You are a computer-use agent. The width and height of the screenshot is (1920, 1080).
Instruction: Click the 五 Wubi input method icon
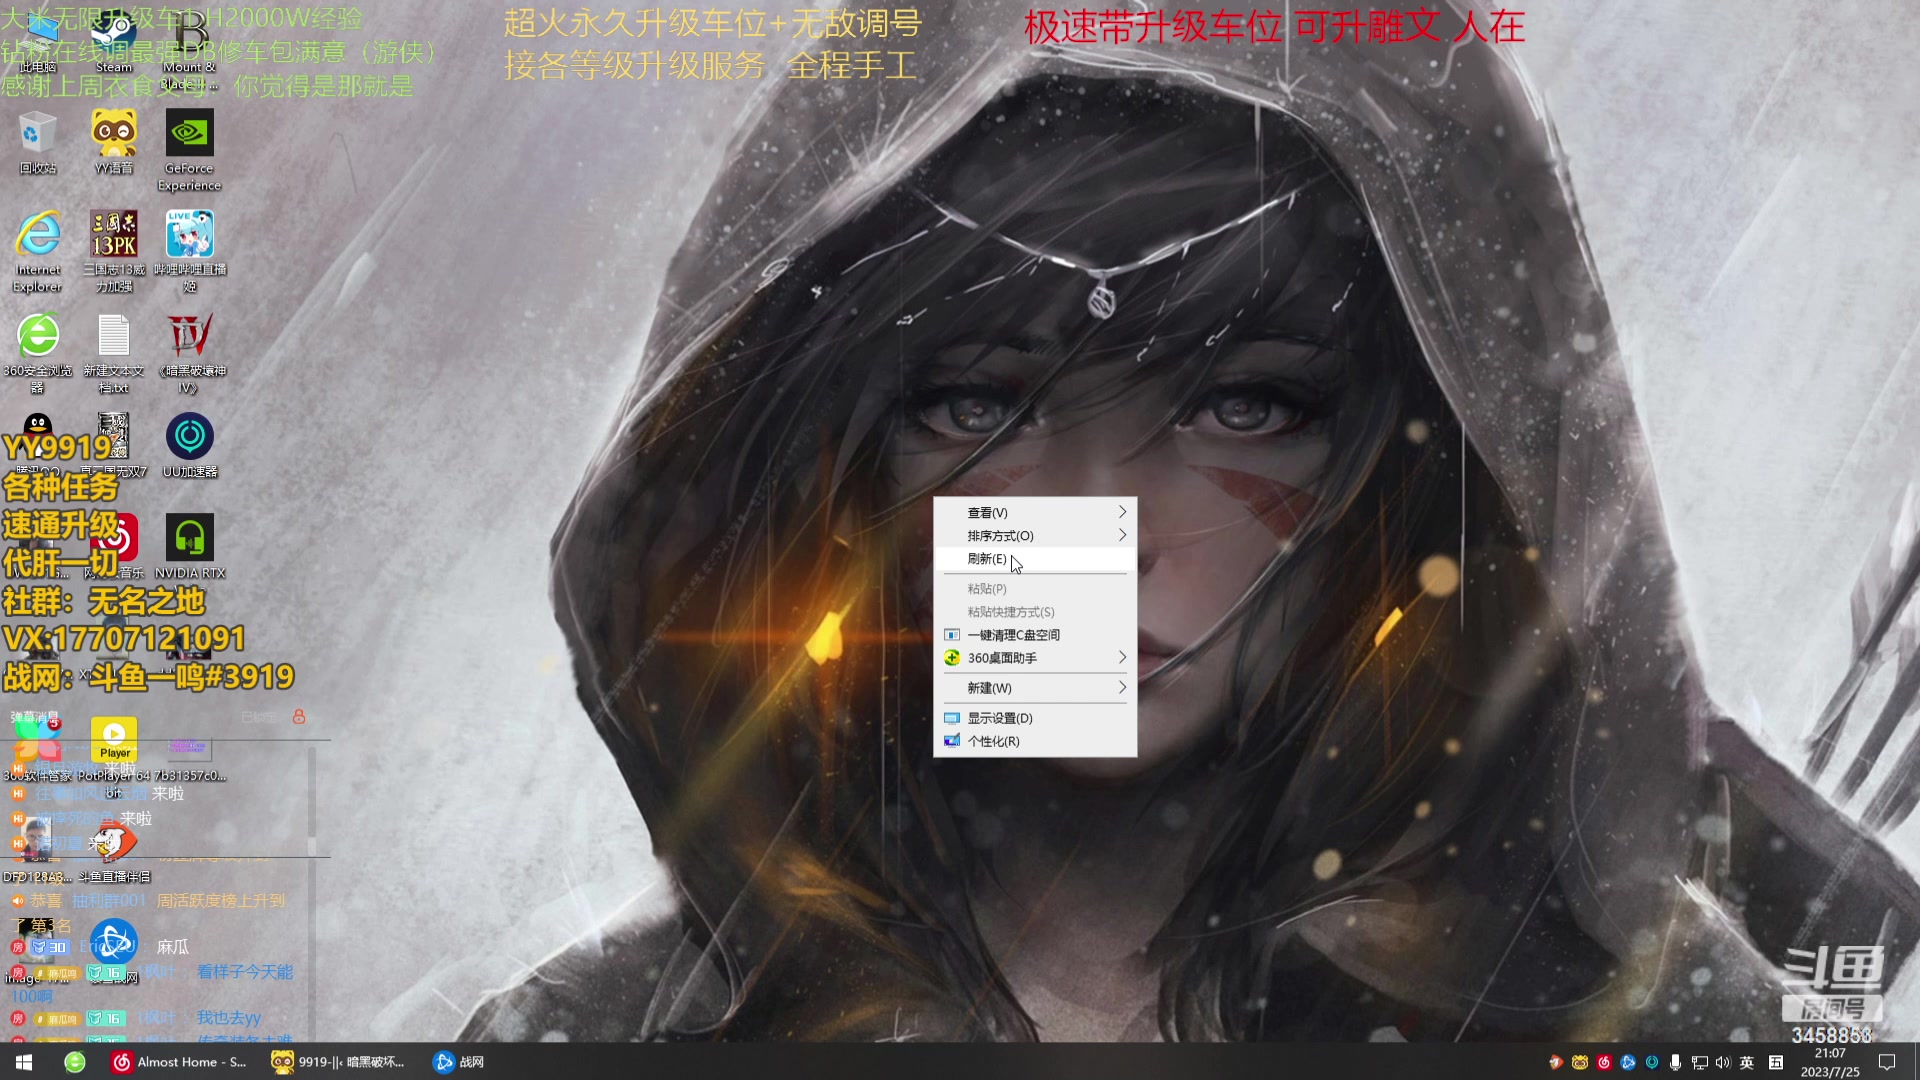1776,1062
